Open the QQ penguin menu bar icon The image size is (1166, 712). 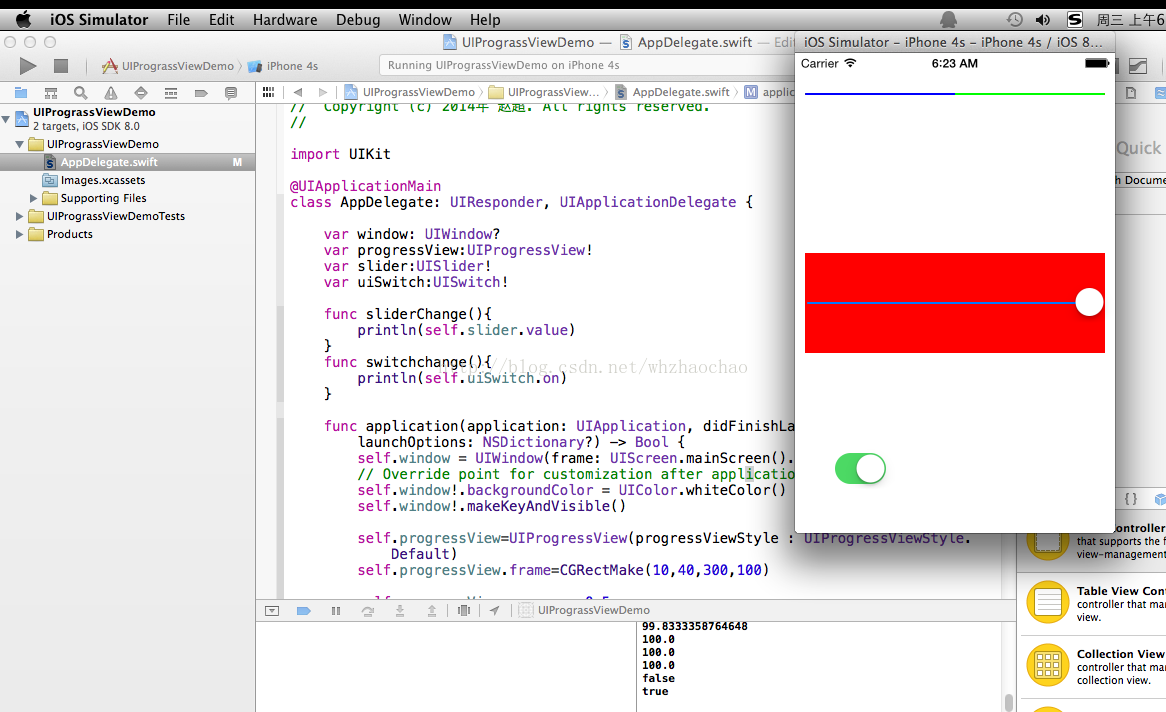pos(949,20)
